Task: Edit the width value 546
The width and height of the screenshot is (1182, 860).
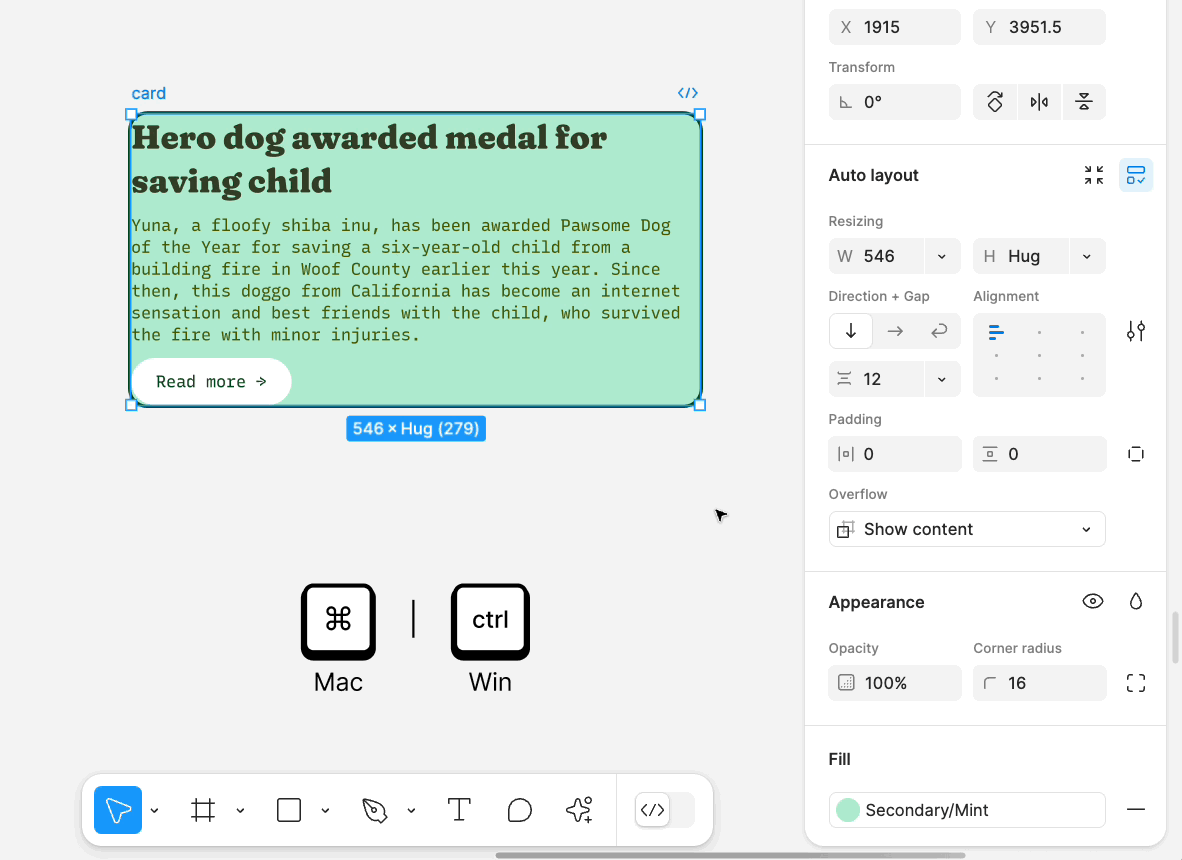Action: pos(877,256)
